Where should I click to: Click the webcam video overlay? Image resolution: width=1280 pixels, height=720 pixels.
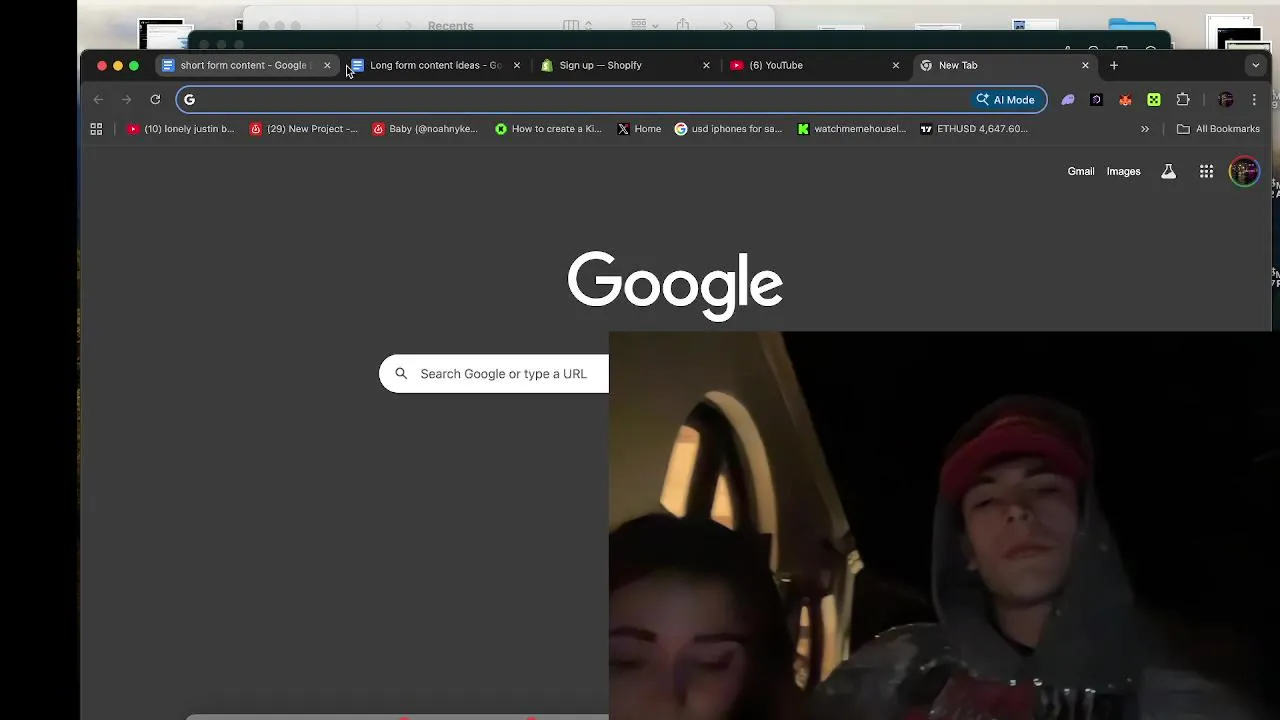click(944, 526)
